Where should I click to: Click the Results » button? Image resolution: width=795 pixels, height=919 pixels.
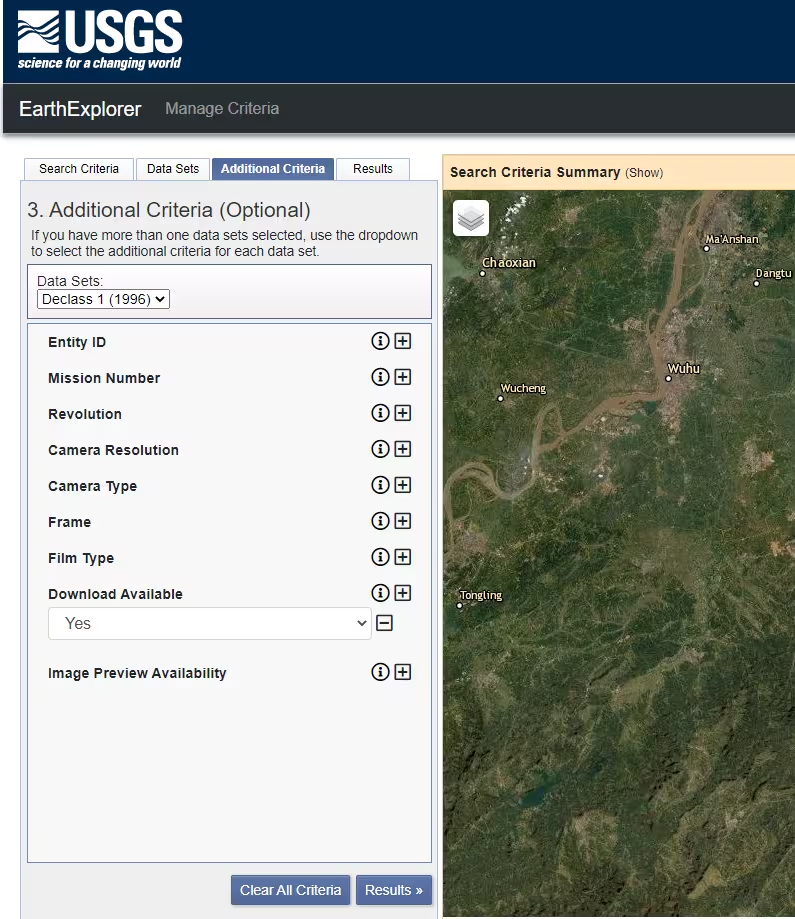393,890
